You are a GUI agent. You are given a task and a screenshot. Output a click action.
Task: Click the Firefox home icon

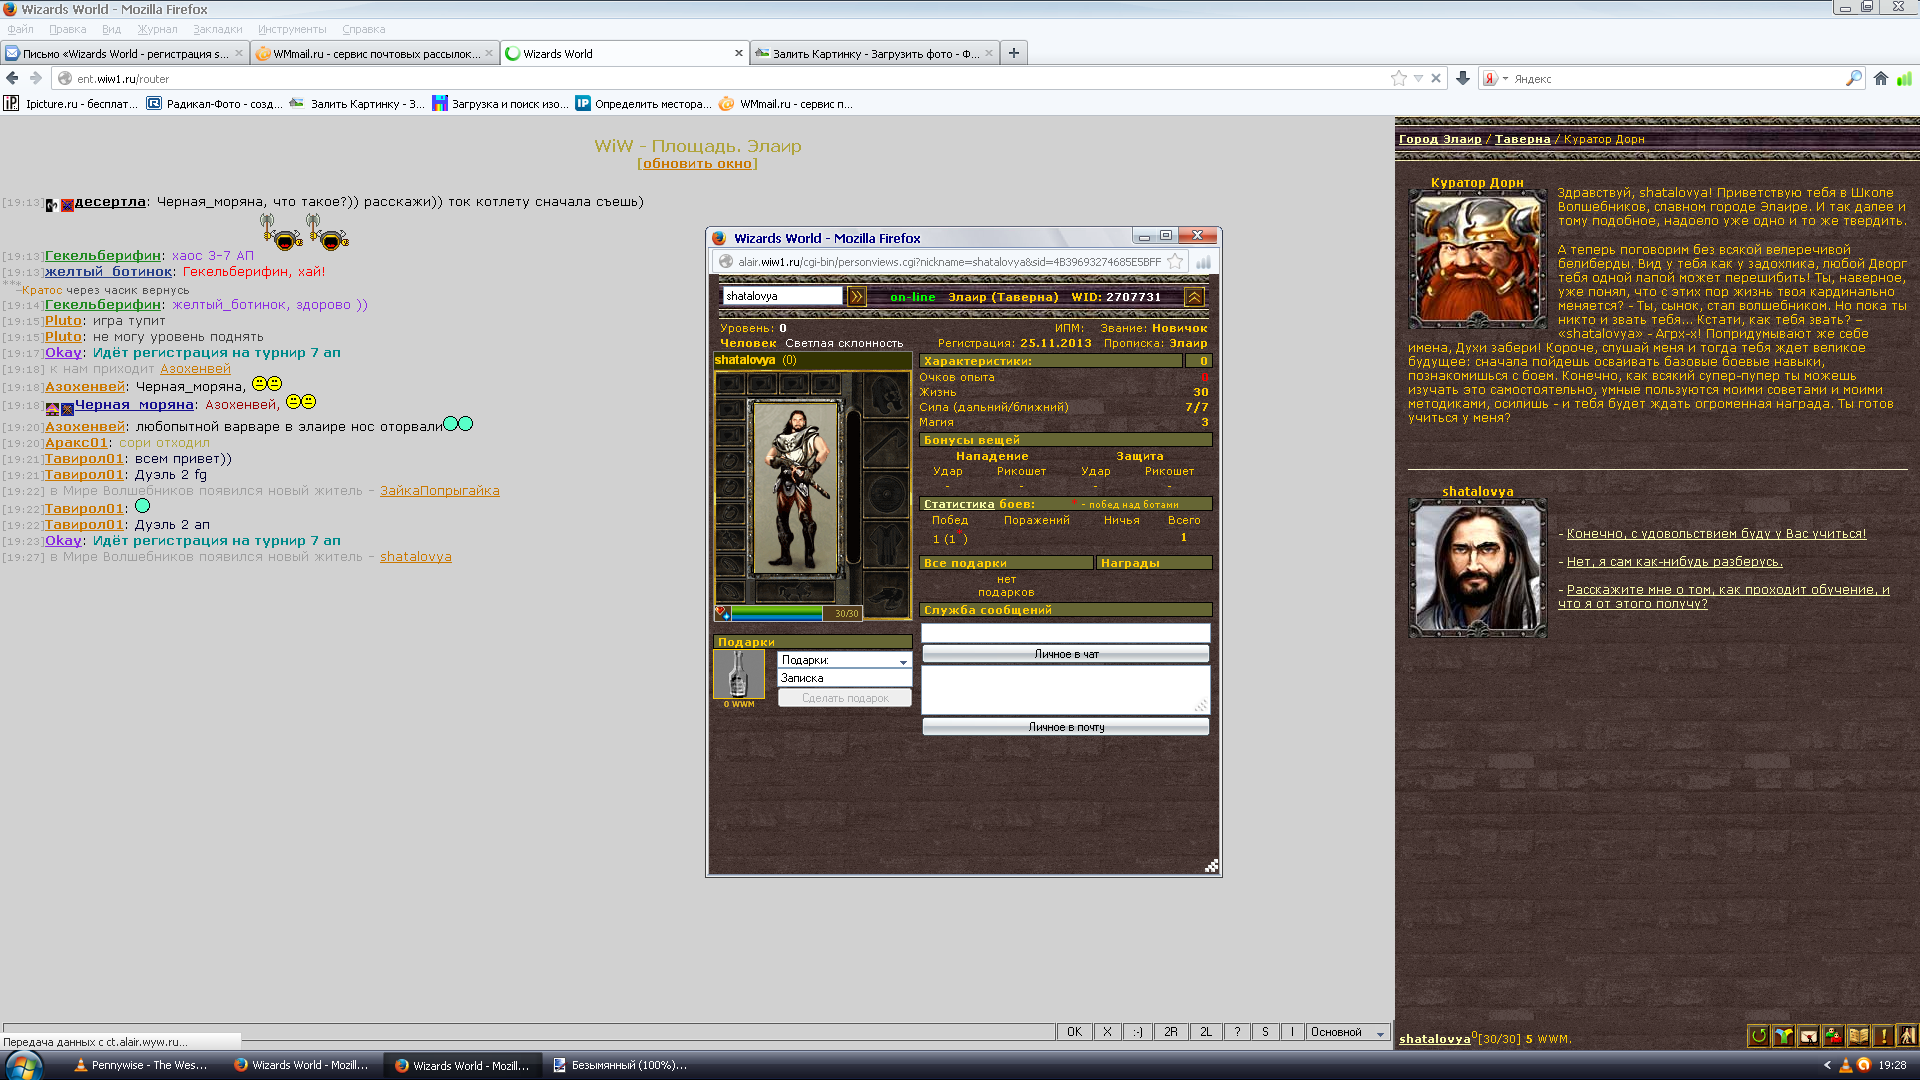(1881, 78)
